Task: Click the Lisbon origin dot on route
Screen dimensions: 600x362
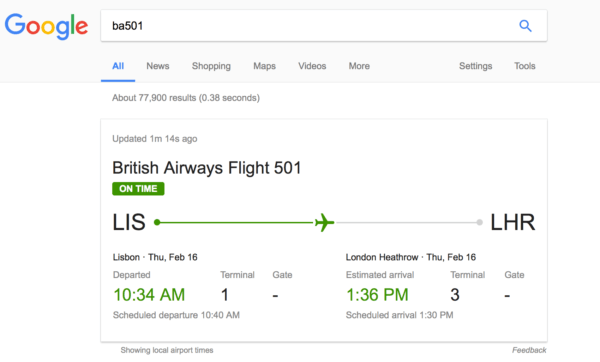Action: (x=157, y=222)
